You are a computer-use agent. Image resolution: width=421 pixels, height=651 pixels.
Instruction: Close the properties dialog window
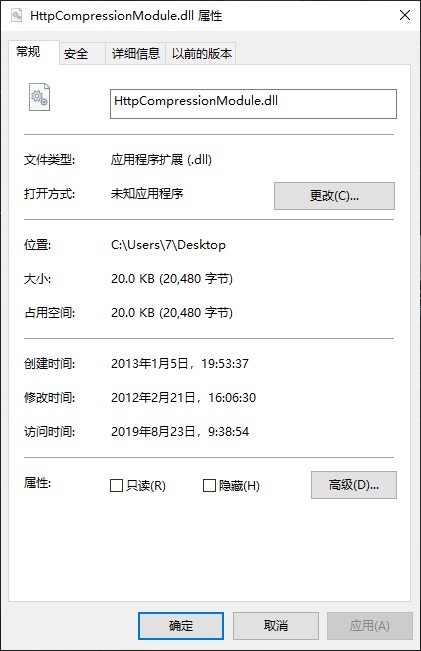click(x=404, y=15)
